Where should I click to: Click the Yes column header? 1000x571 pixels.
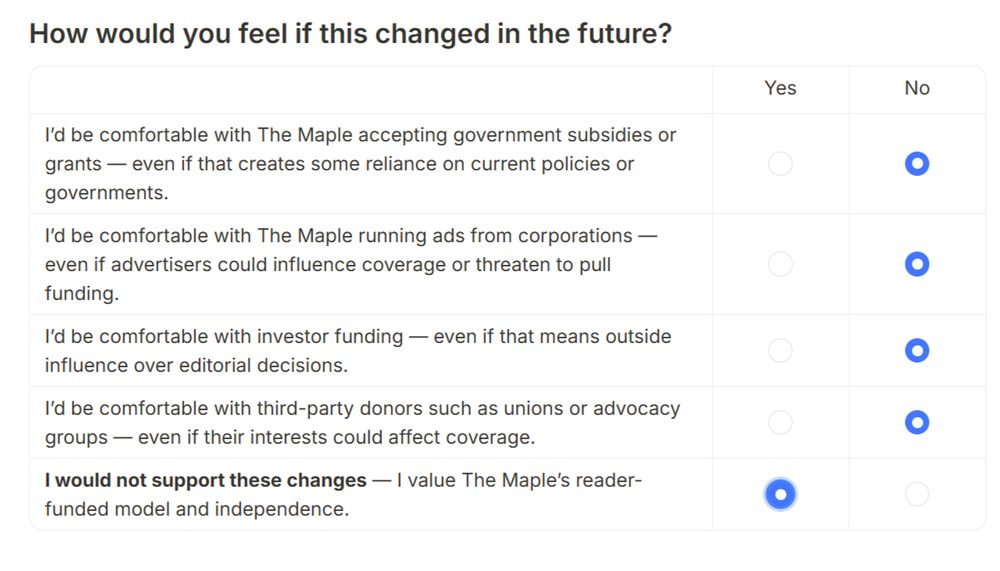[x=780, y=88]
